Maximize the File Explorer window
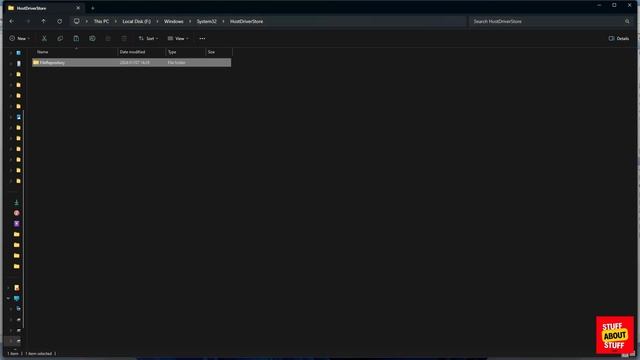640x360 pixels. (614, 5)
